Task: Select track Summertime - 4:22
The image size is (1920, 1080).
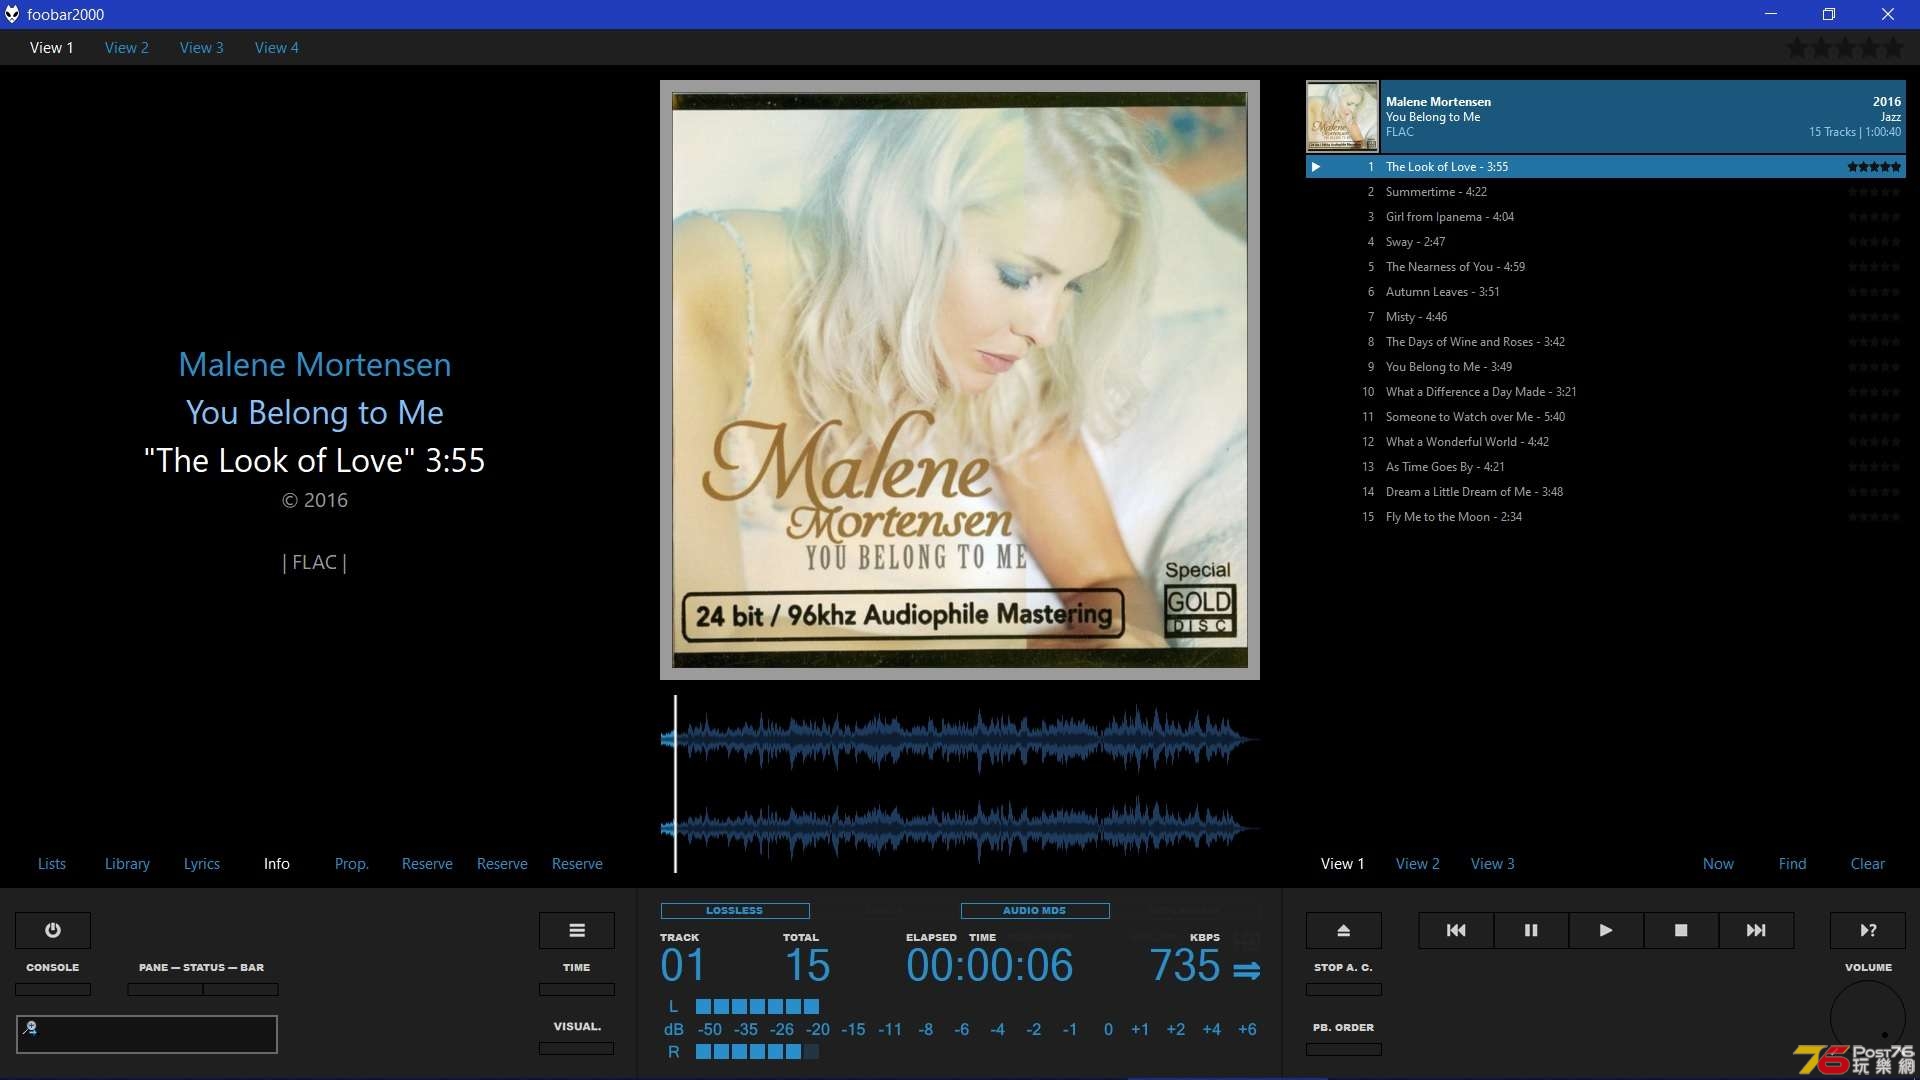Action: point(1606,192)
